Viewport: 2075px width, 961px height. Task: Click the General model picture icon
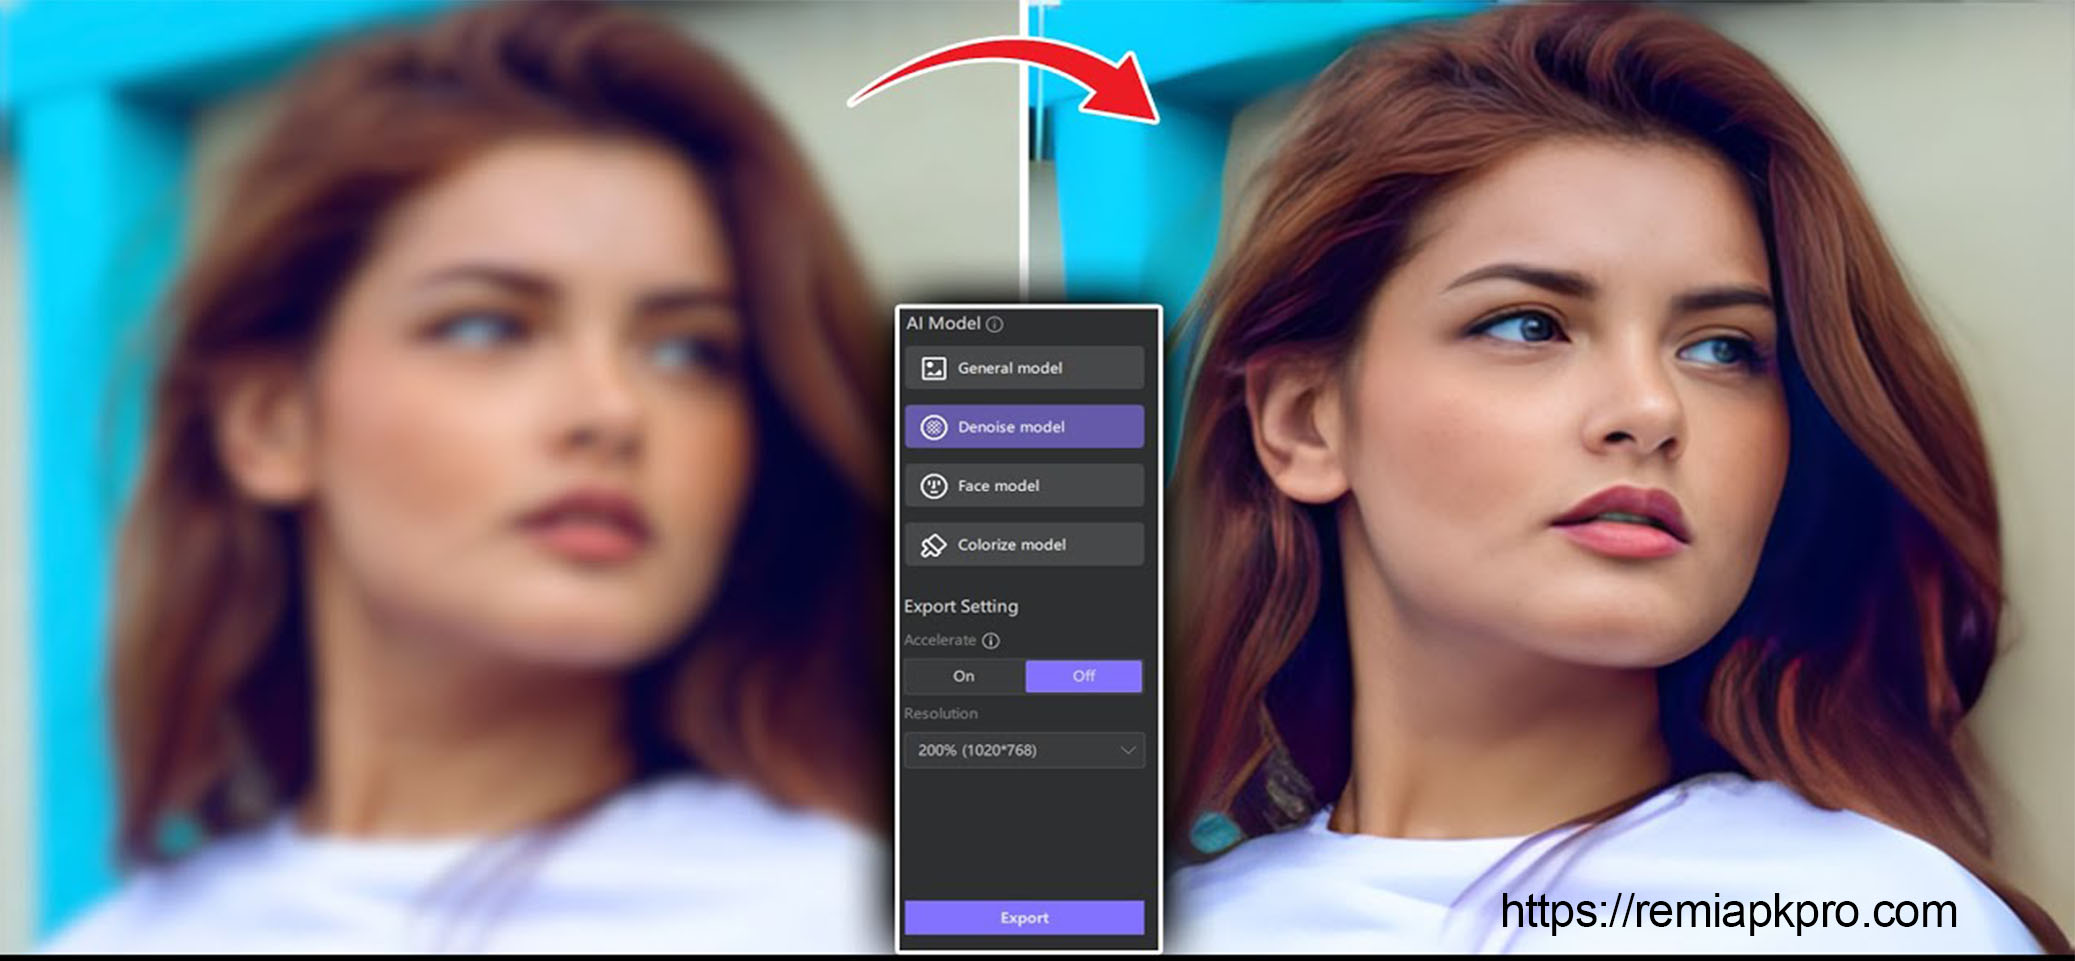933,368
